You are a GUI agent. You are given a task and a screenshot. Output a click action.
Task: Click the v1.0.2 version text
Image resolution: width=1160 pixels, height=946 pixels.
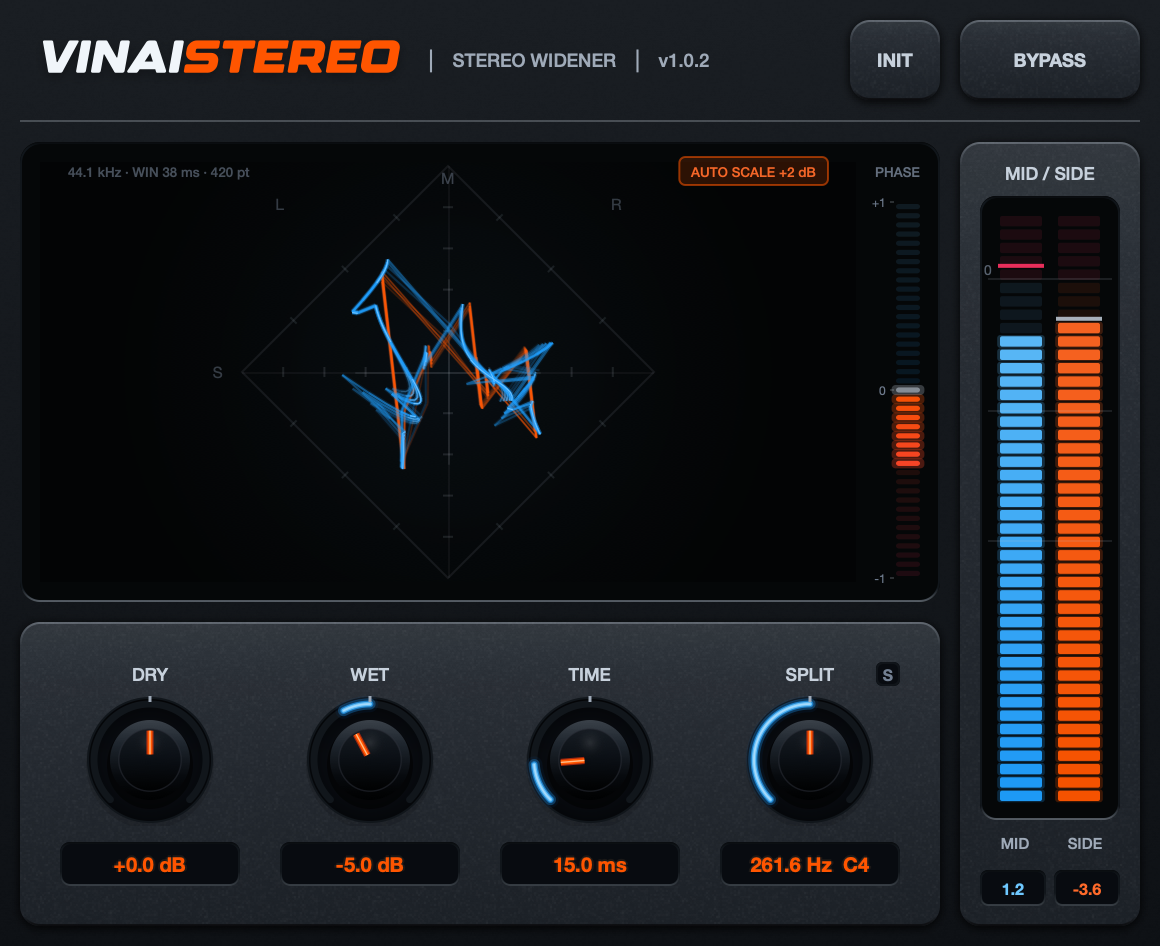tap(684, 61)
